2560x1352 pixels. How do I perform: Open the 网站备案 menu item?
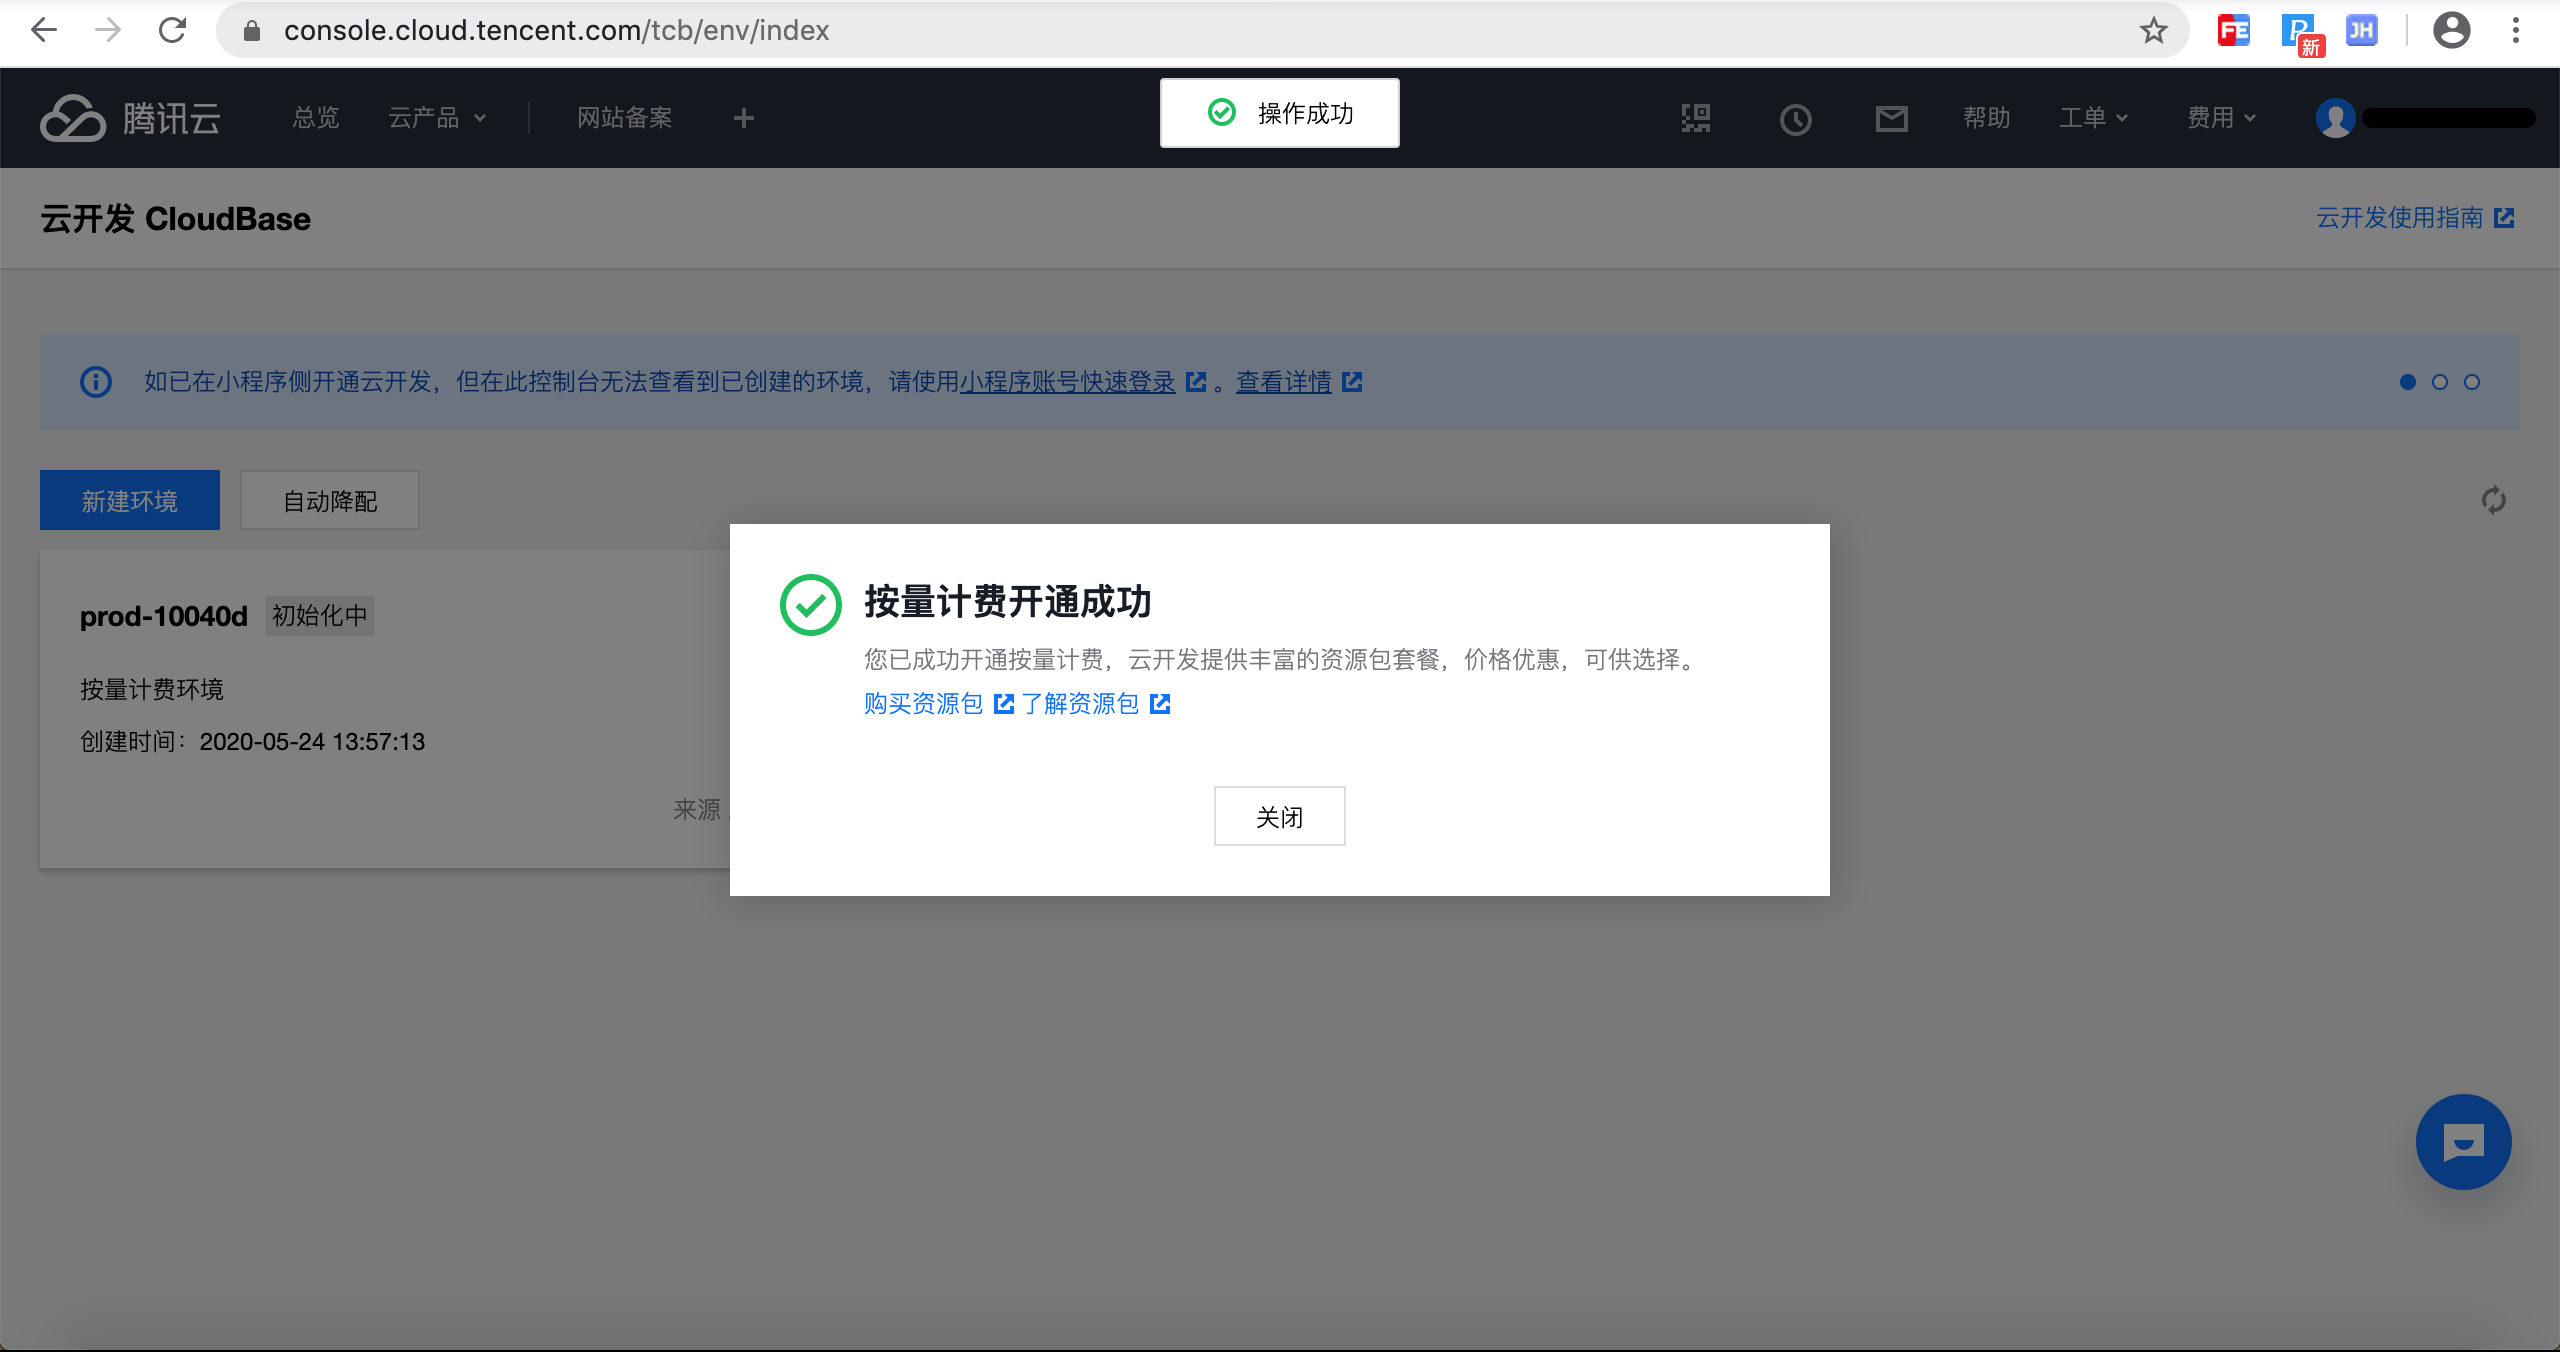(624, 118)
